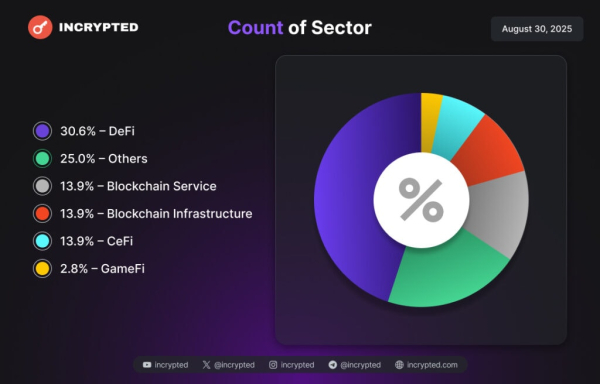Open the incrypted.com link

pos(432,365)
